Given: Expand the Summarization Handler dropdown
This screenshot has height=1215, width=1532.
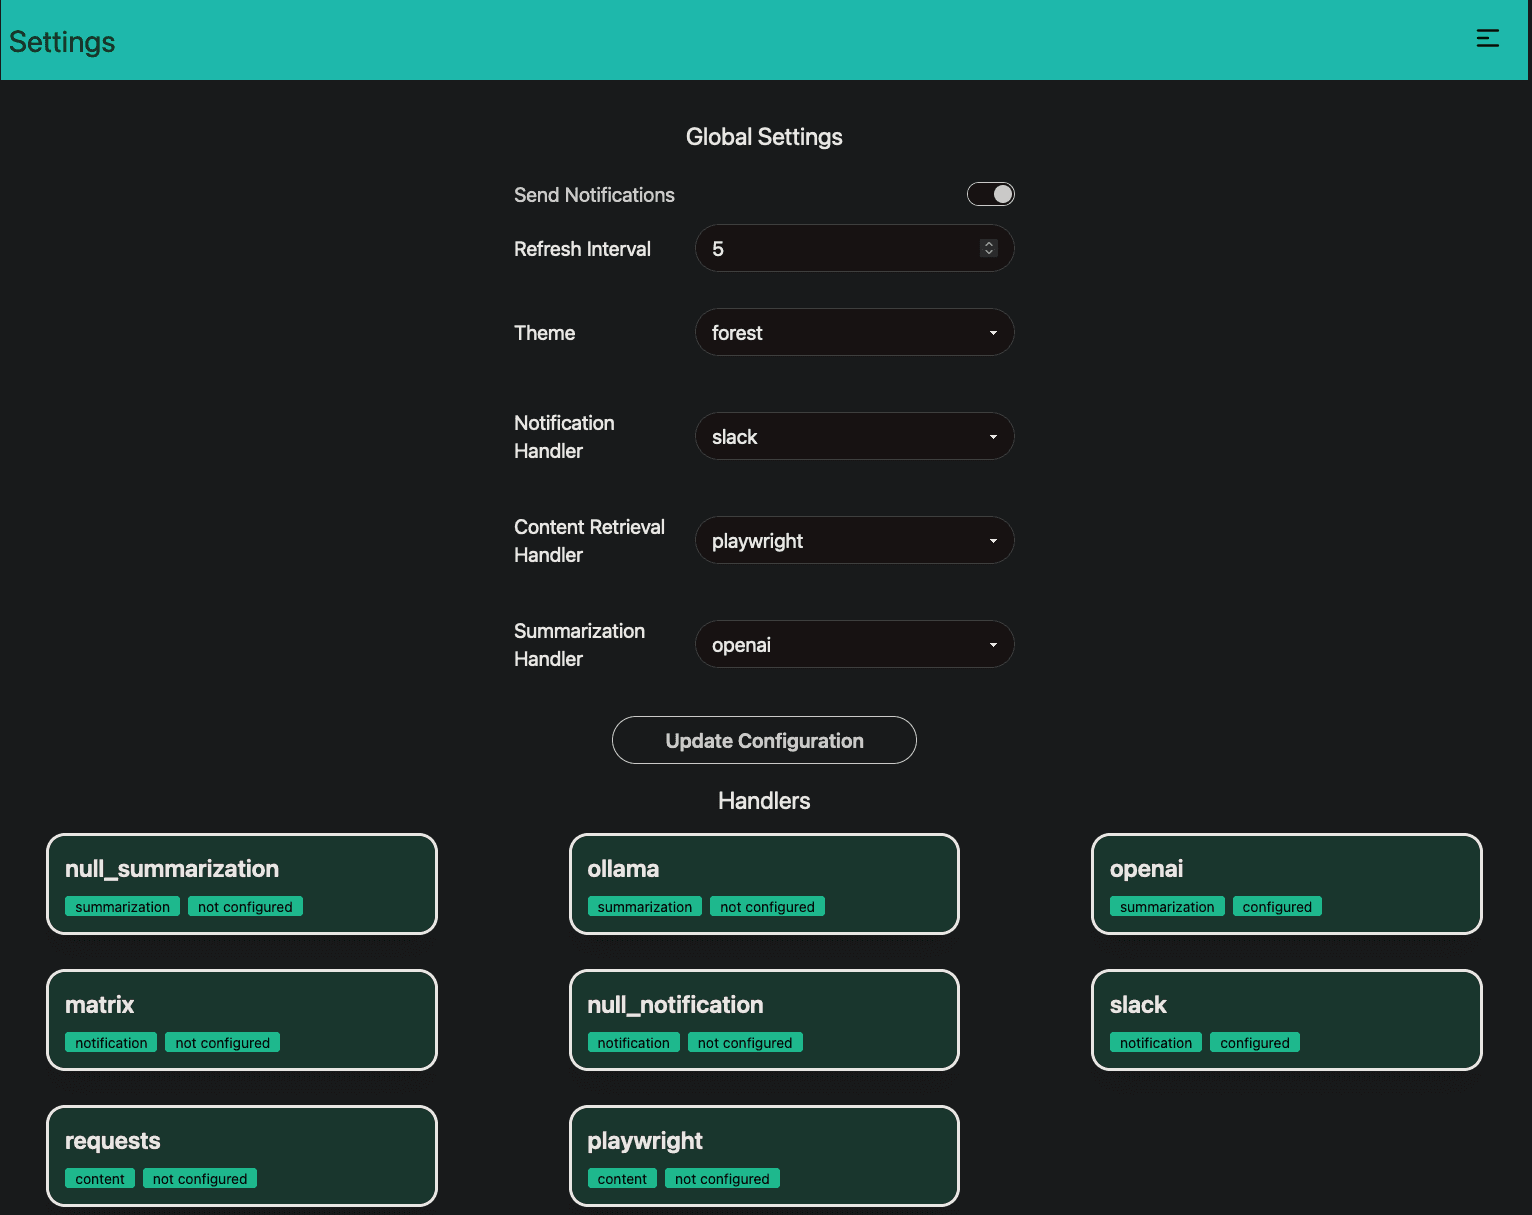Looking at the screenshot, I should point(854,645).
